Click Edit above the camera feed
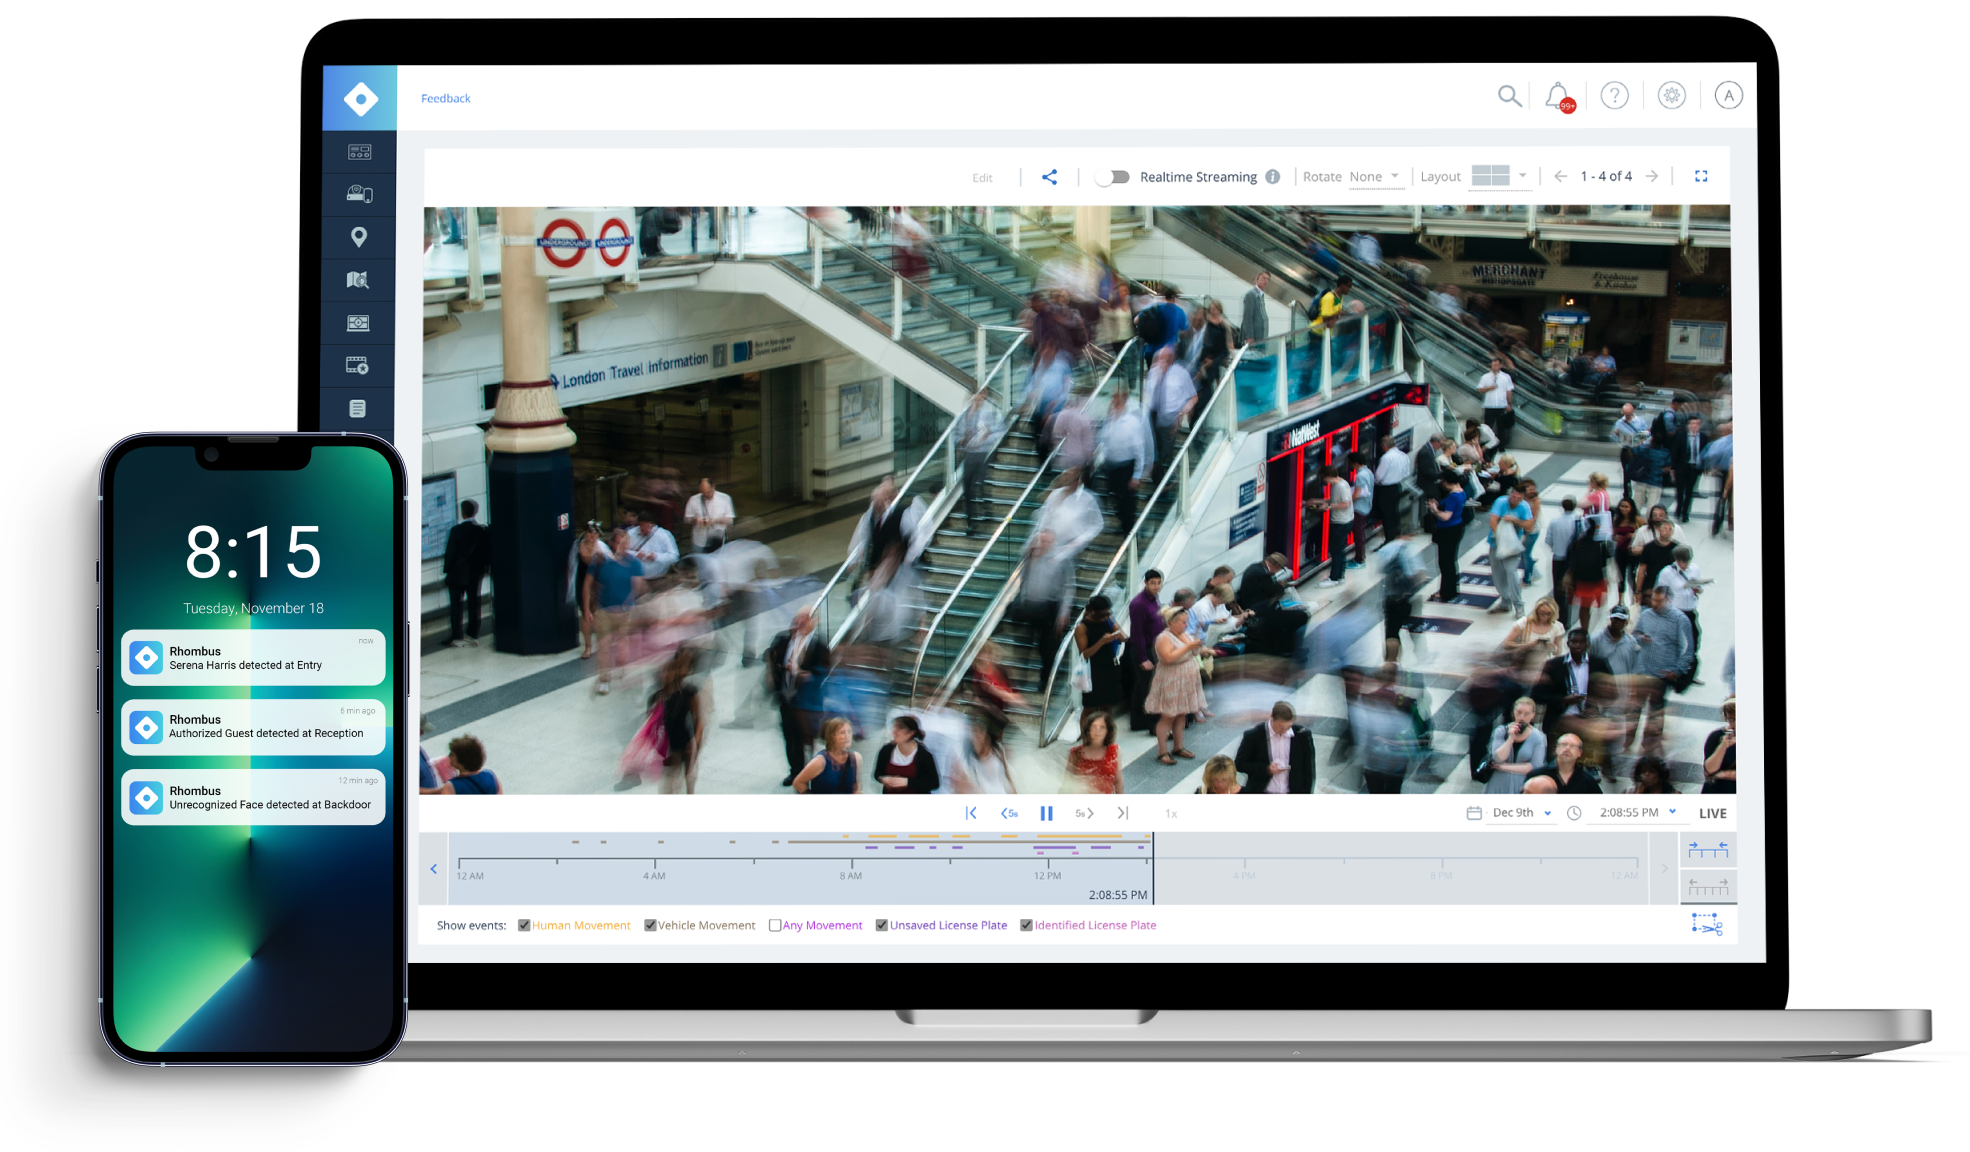This screenshot has height=1152, width=1970. click(982, 176)
